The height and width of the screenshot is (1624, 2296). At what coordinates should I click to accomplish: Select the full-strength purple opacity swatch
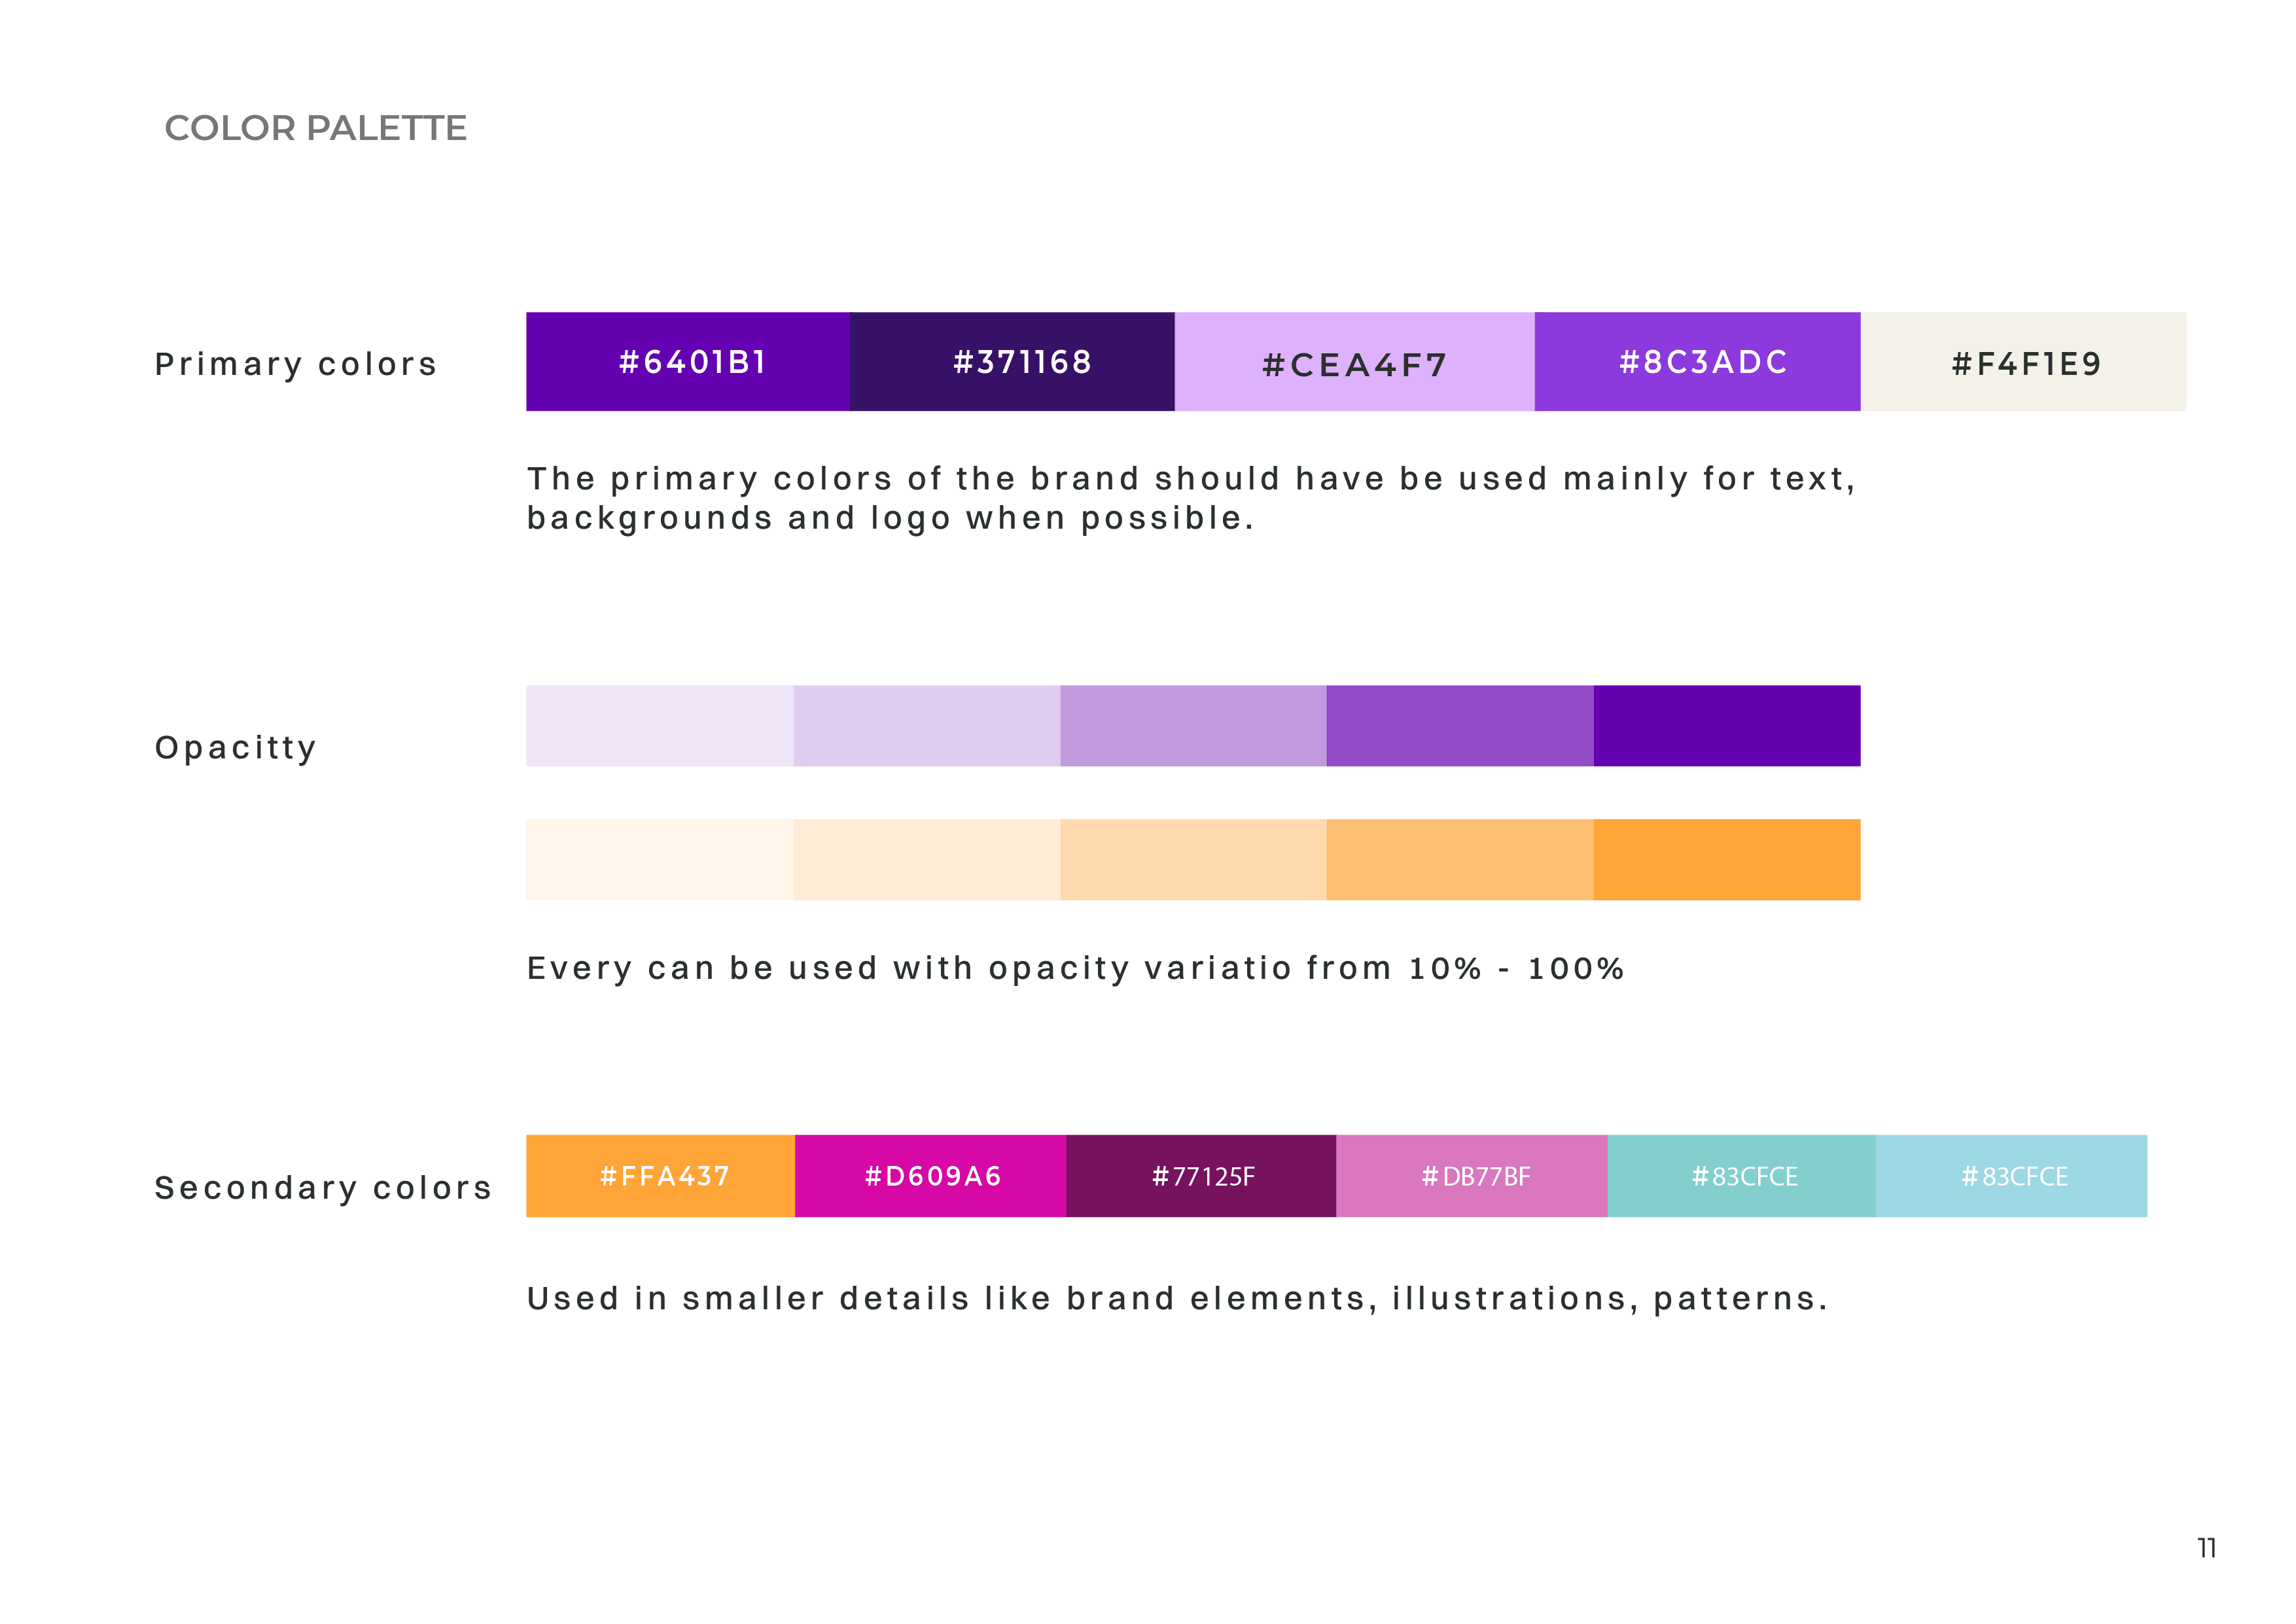point(1727,726)
